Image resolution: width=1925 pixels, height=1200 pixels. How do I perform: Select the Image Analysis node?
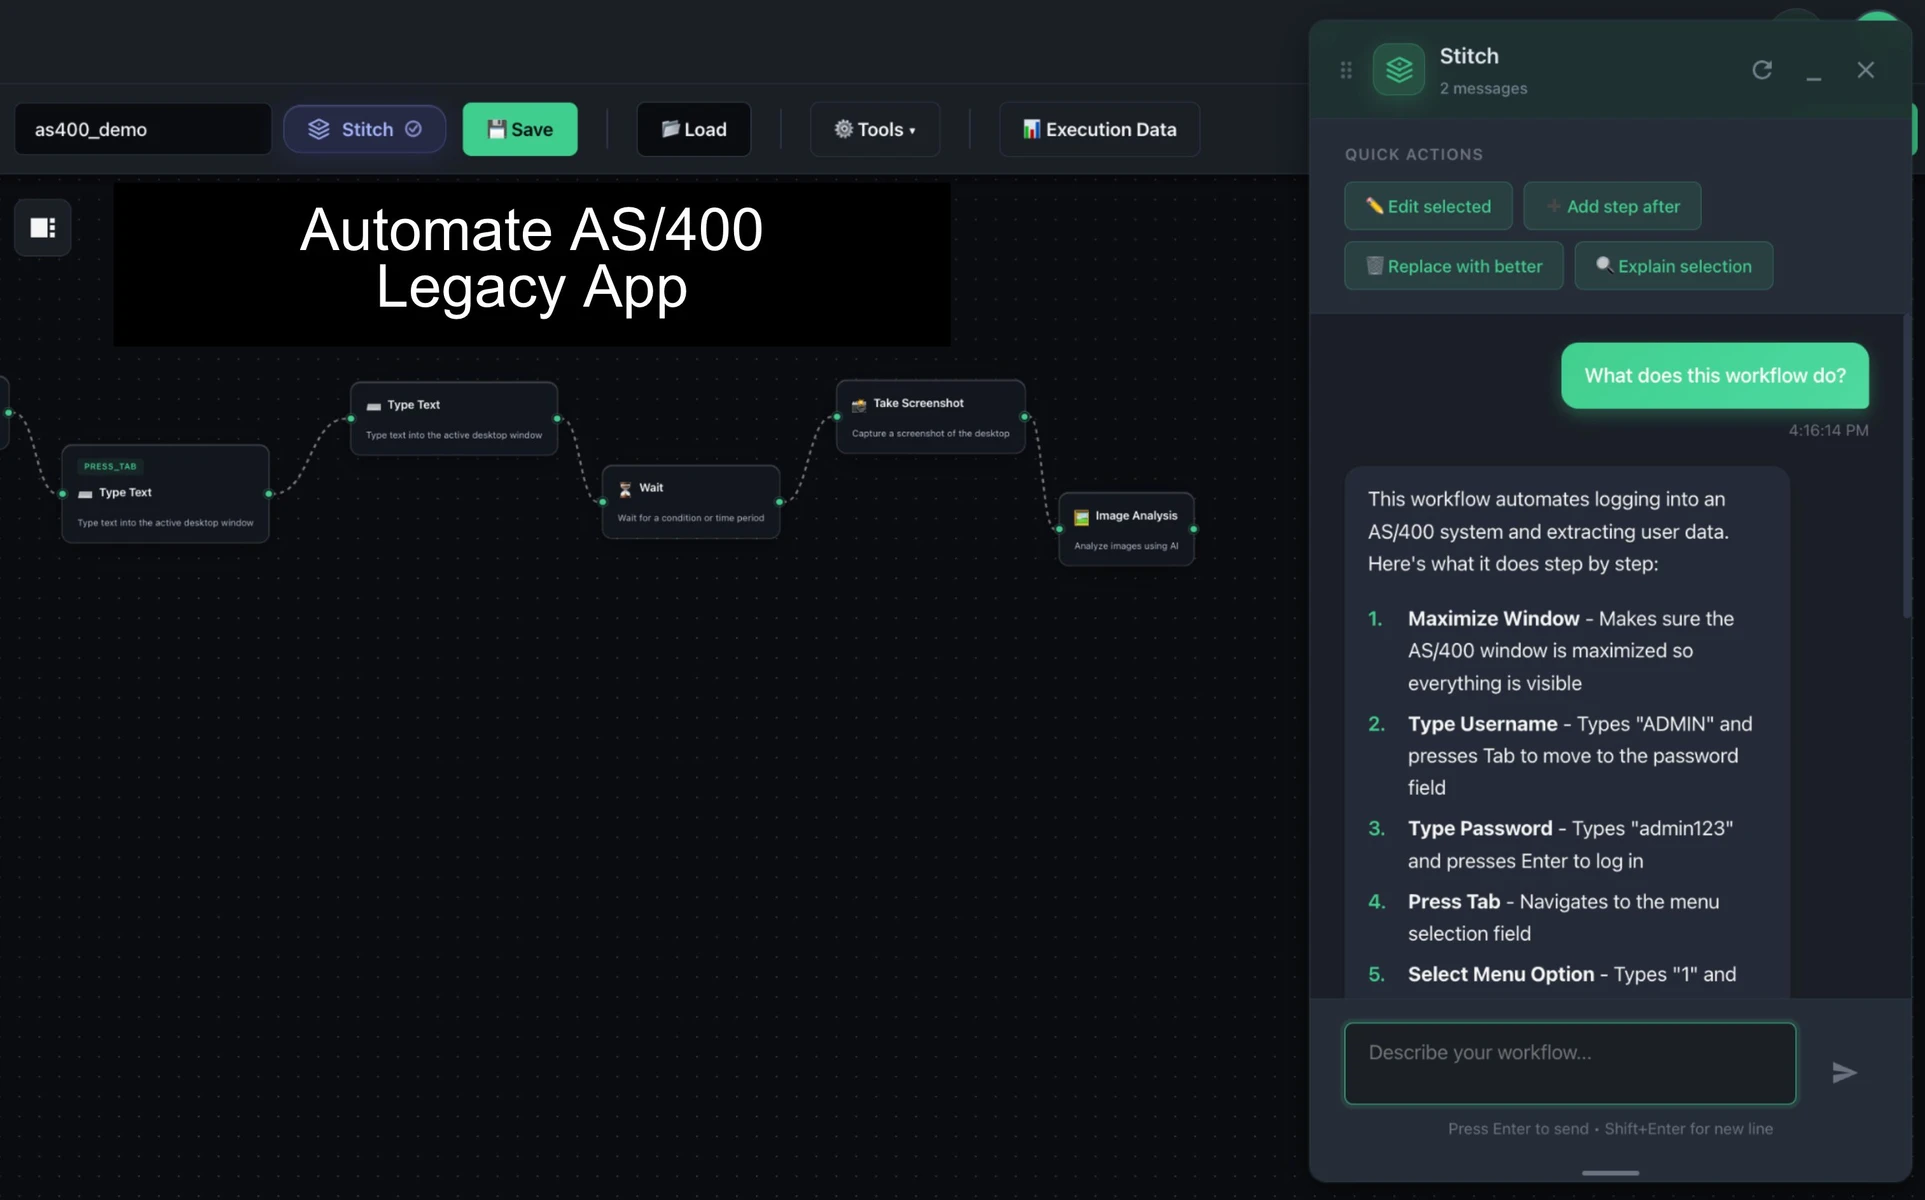(1126, 529)
